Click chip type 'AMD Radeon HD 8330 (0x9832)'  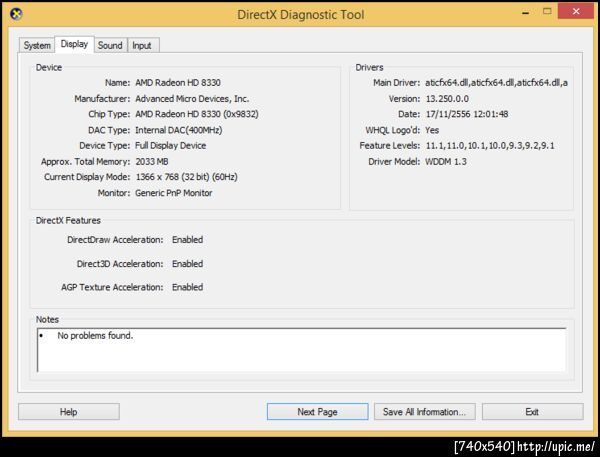(197, 114)
